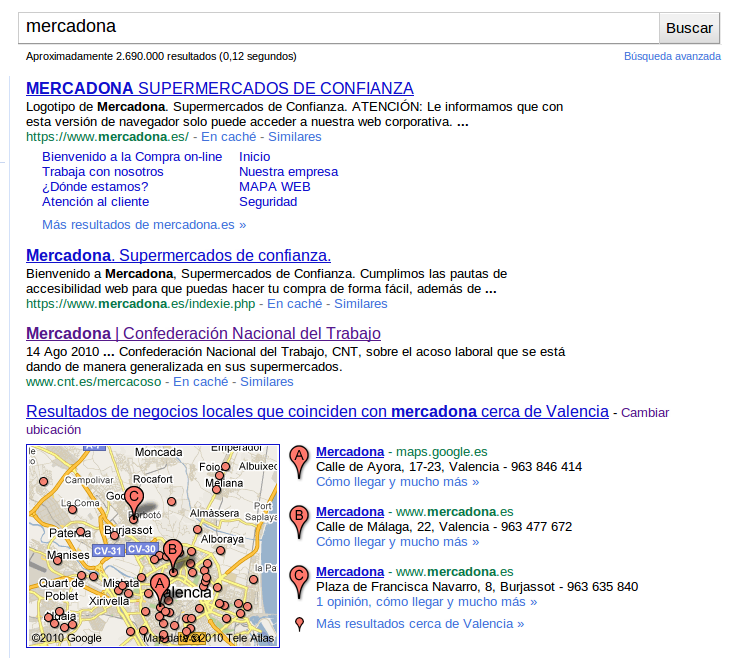Open Más resultados de mercadona.es
Image resolution: width=741 pixels, height=658 pixels.
click(143, 225)
